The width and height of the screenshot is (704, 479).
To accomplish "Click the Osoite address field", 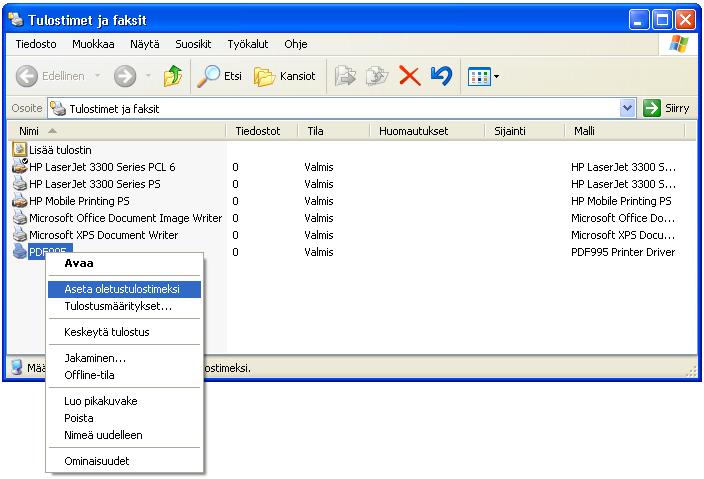I will coord(340,108).
